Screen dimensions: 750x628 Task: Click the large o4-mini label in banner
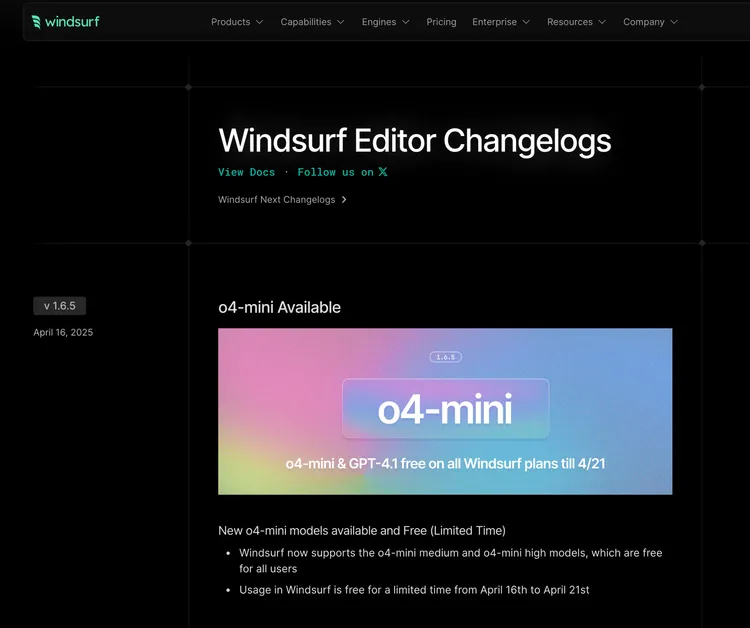445,409
